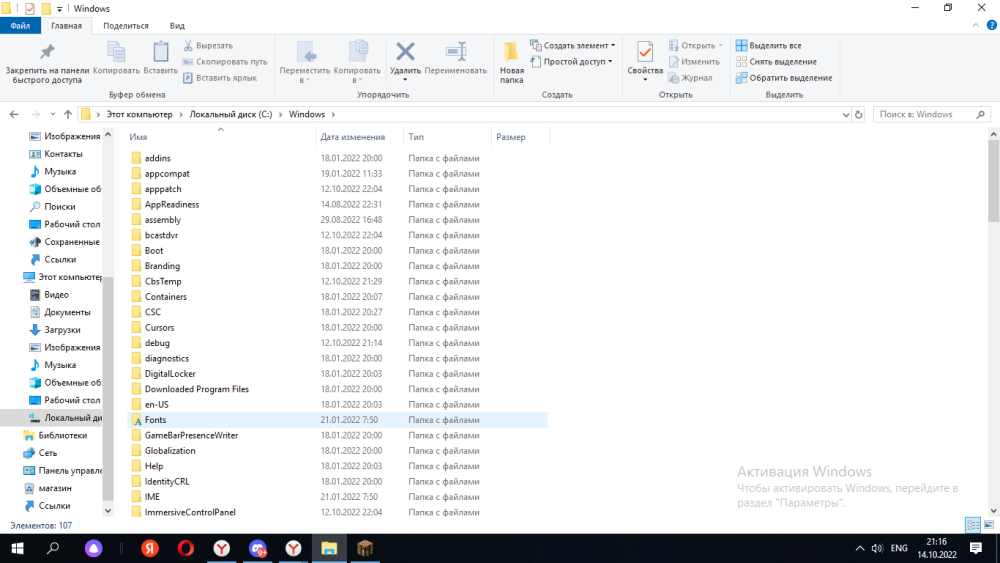Click Скопировать путь command
Viewport: 1000px width, 563px height.
pyautogui.click(x=224, y=62)
